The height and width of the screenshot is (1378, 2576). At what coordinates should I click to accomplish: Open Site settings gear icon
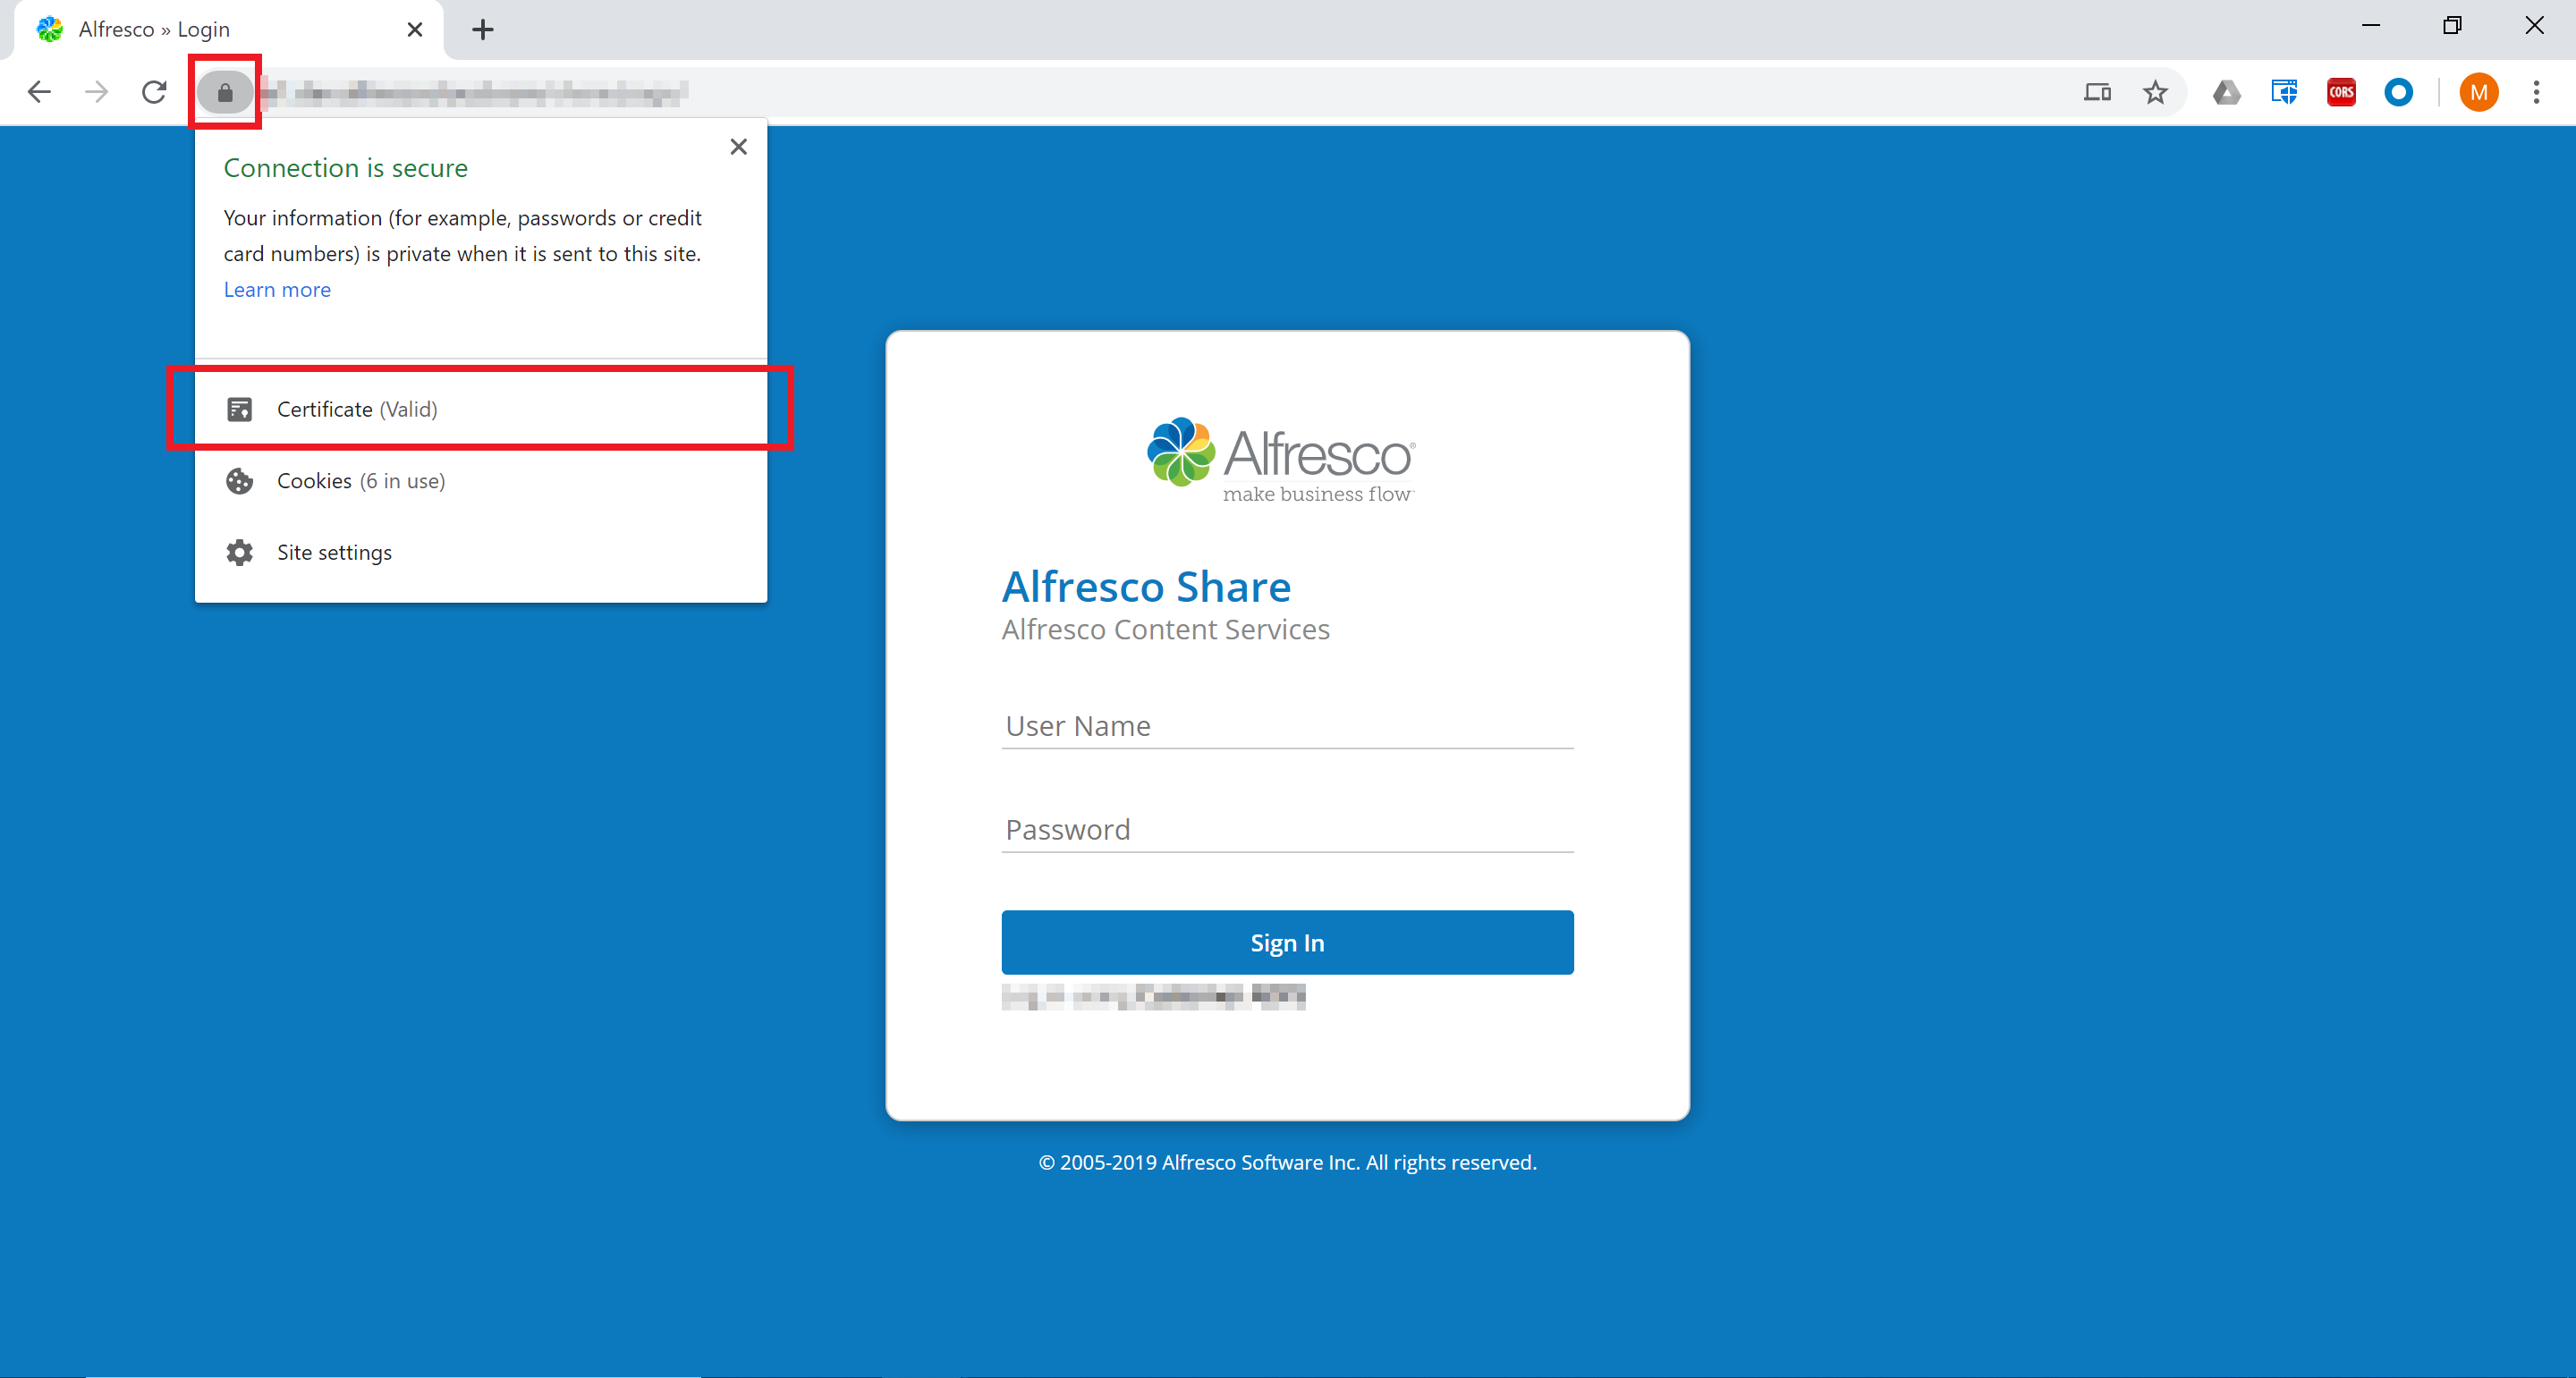(239, 552)
